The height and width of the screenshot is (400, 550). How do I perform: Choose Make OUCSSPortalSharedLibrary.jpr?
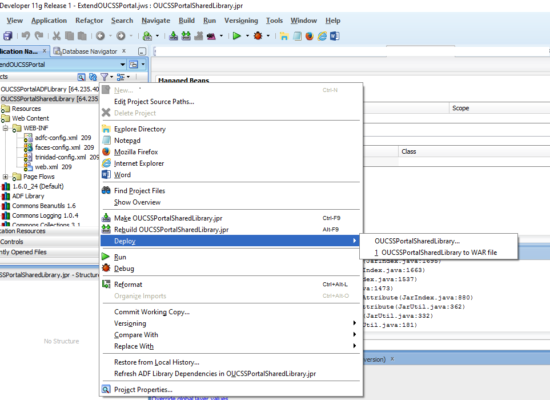(168, 218)
